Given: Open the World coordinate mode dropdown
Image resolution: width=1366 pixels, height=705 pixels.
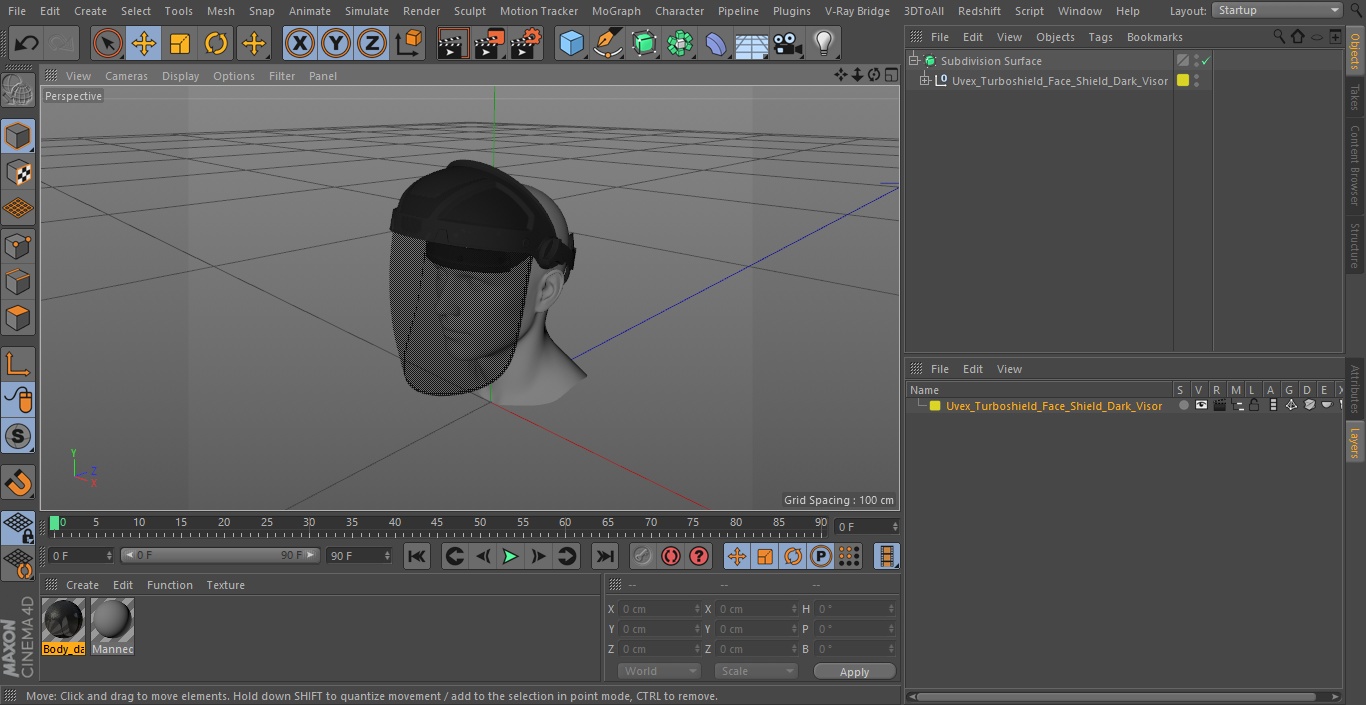Looking at the screenshot, I should click(658, 671).
